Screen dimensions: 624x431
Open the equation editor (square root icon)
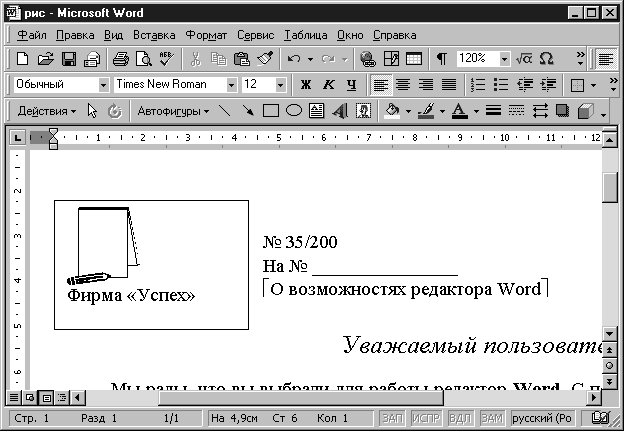pyautogui.click(x=524, y=59)
